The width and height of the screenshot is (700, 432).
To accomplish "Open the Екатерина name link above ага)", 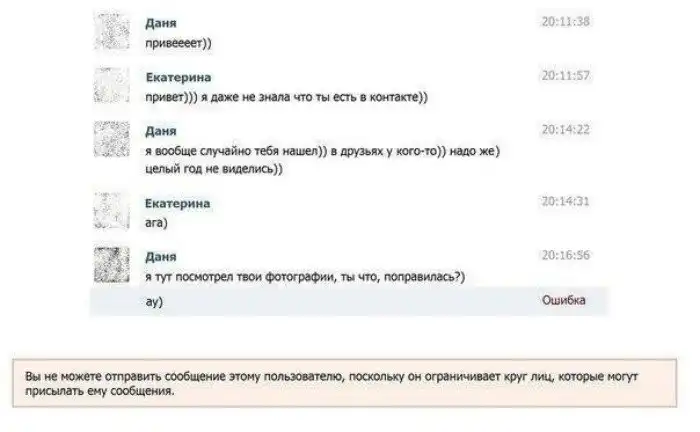I will pyautogui.click(x=177, y=204).
